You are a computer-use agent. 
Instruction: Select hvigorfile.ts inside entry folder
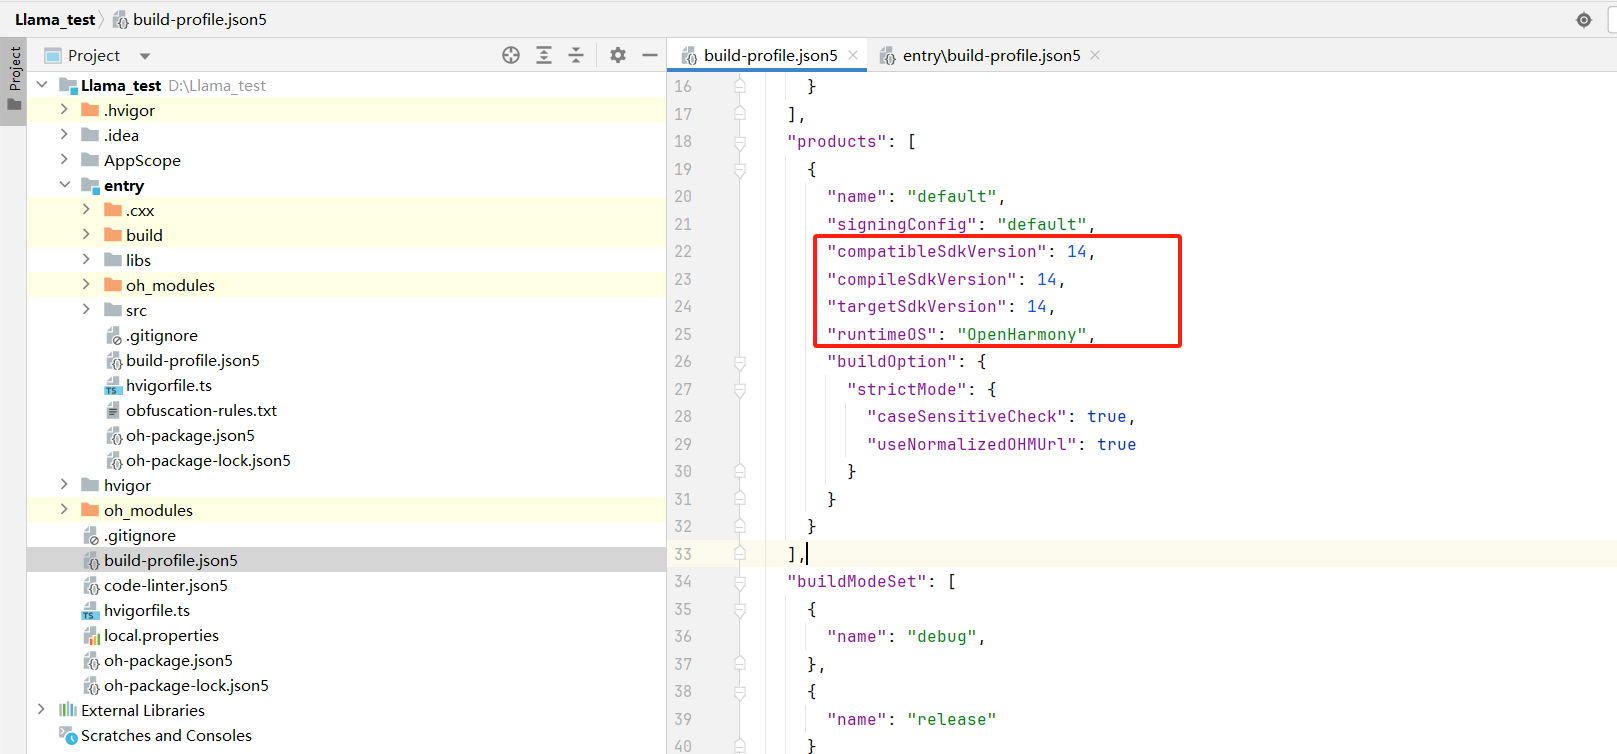tap(168, 385)
